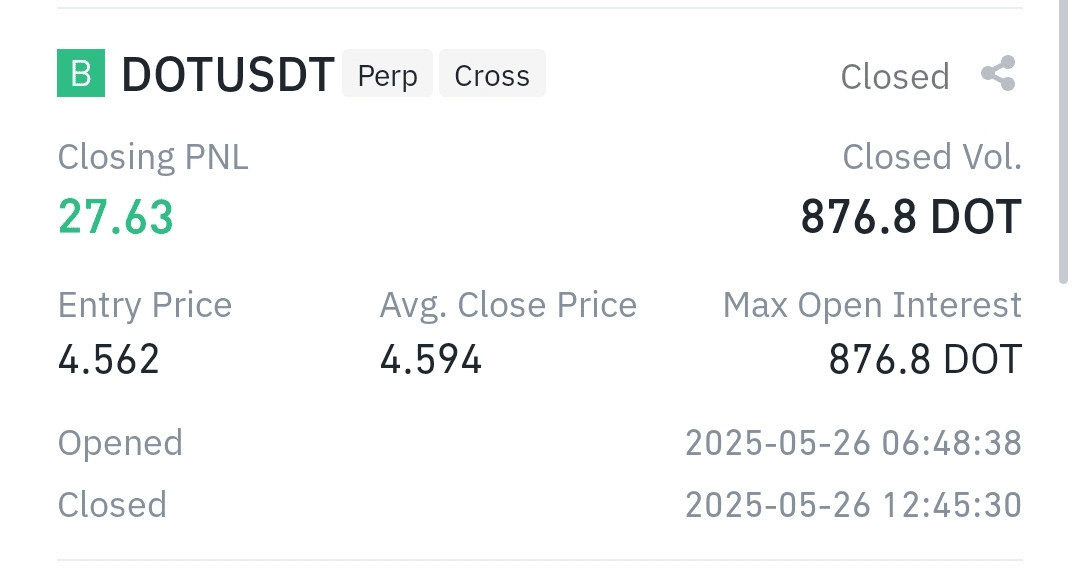Click the Closed Vol. label
1080x571 pixels.
click(x=932, y=157)
